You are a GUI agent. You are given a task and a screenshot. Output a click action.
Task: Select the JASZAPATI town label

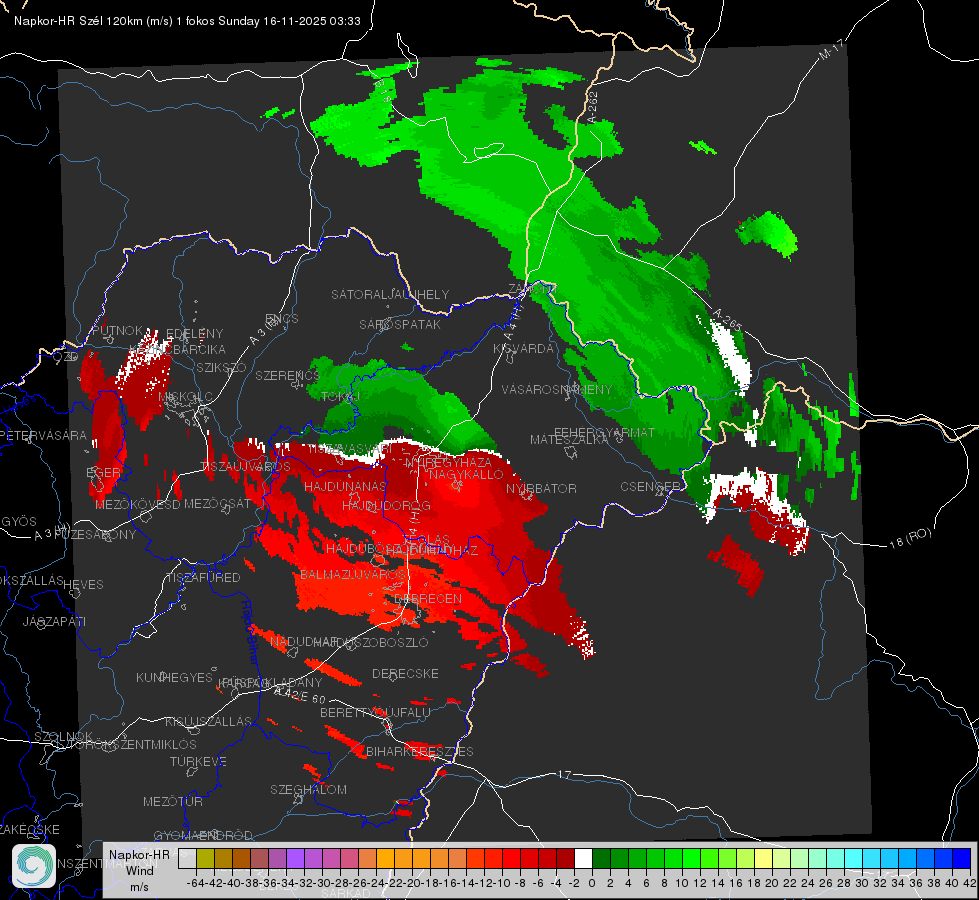(x=54, y=621)
